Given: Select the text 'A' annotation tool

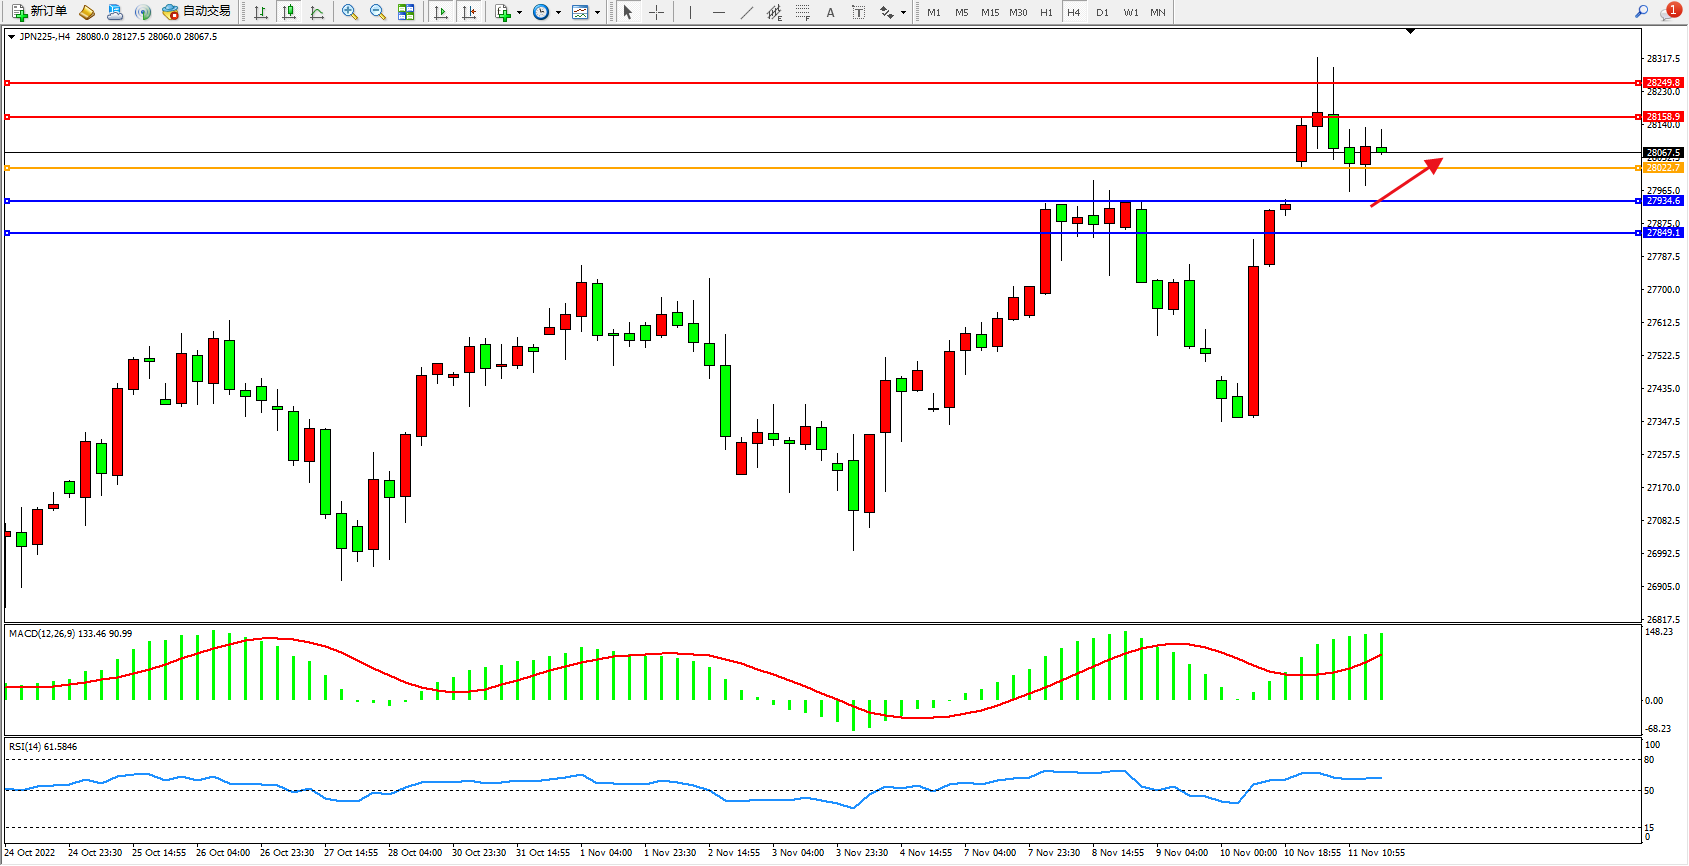Looking at the screenshot, I should [x=830, y=12].
